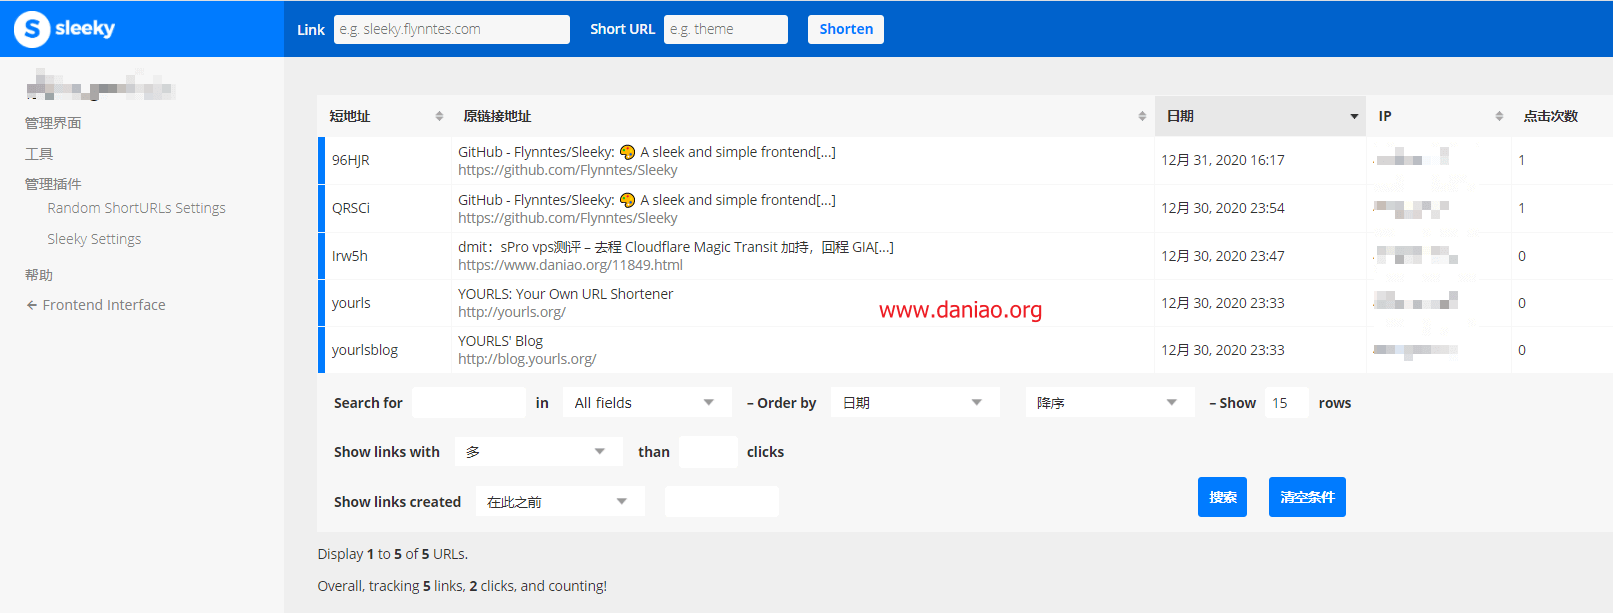1613x613 pixels.
Task: Sort by short URL column arrows
Action: [439, 116]
